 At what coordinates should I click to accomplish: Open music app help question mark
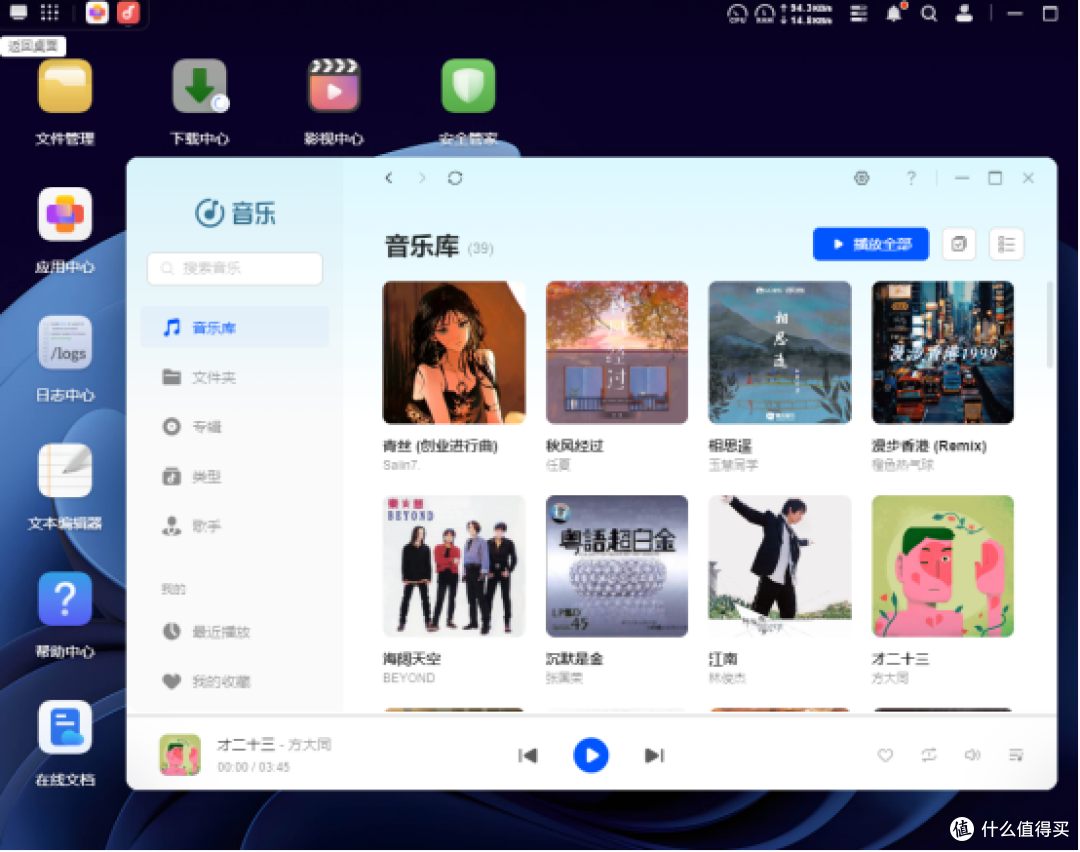(911, 178)
